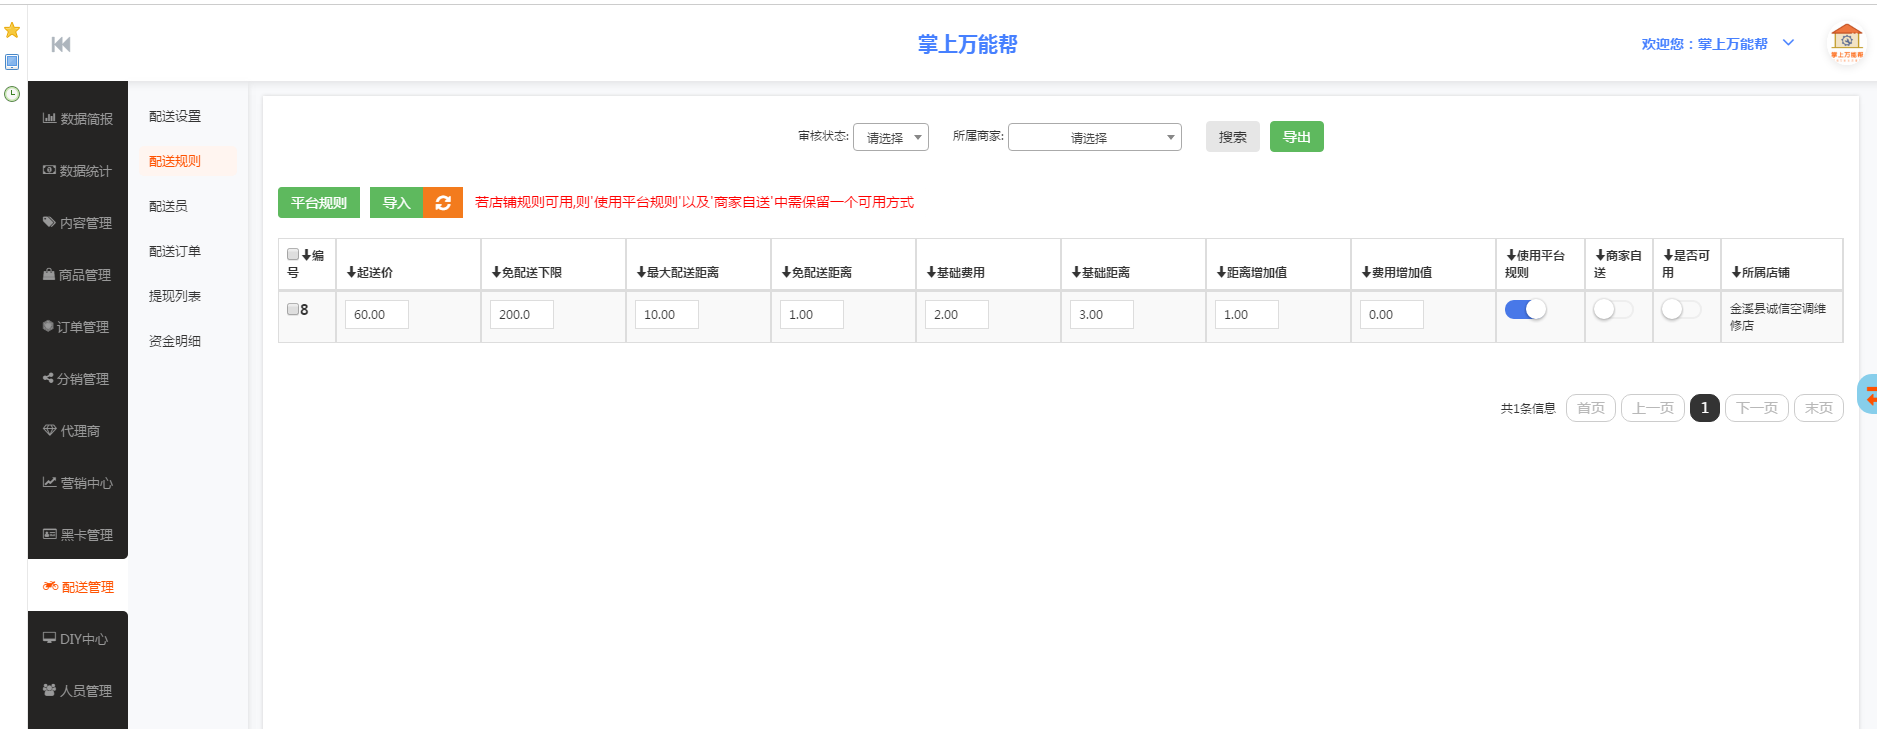Expand the 所属商家 select box
Screen dimensions: 1877x729
click(x=1094, y=137)
